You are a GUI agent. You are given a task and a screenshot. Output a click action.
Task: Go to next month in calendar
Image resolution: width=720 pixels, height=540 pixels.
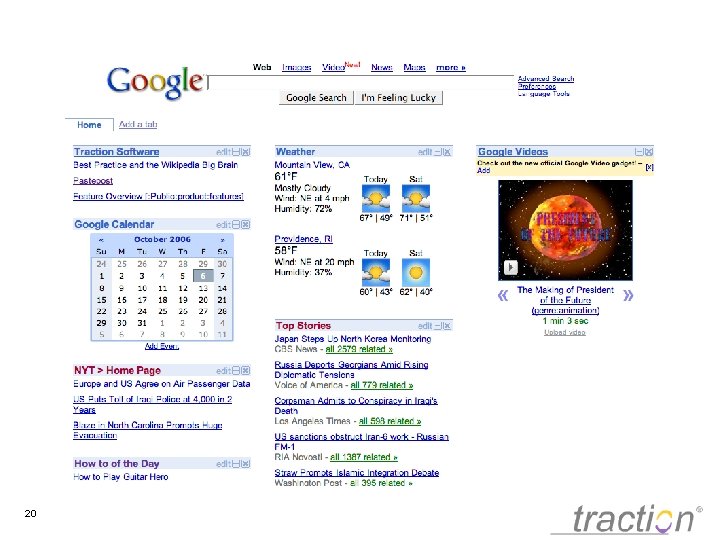[223, 240]
